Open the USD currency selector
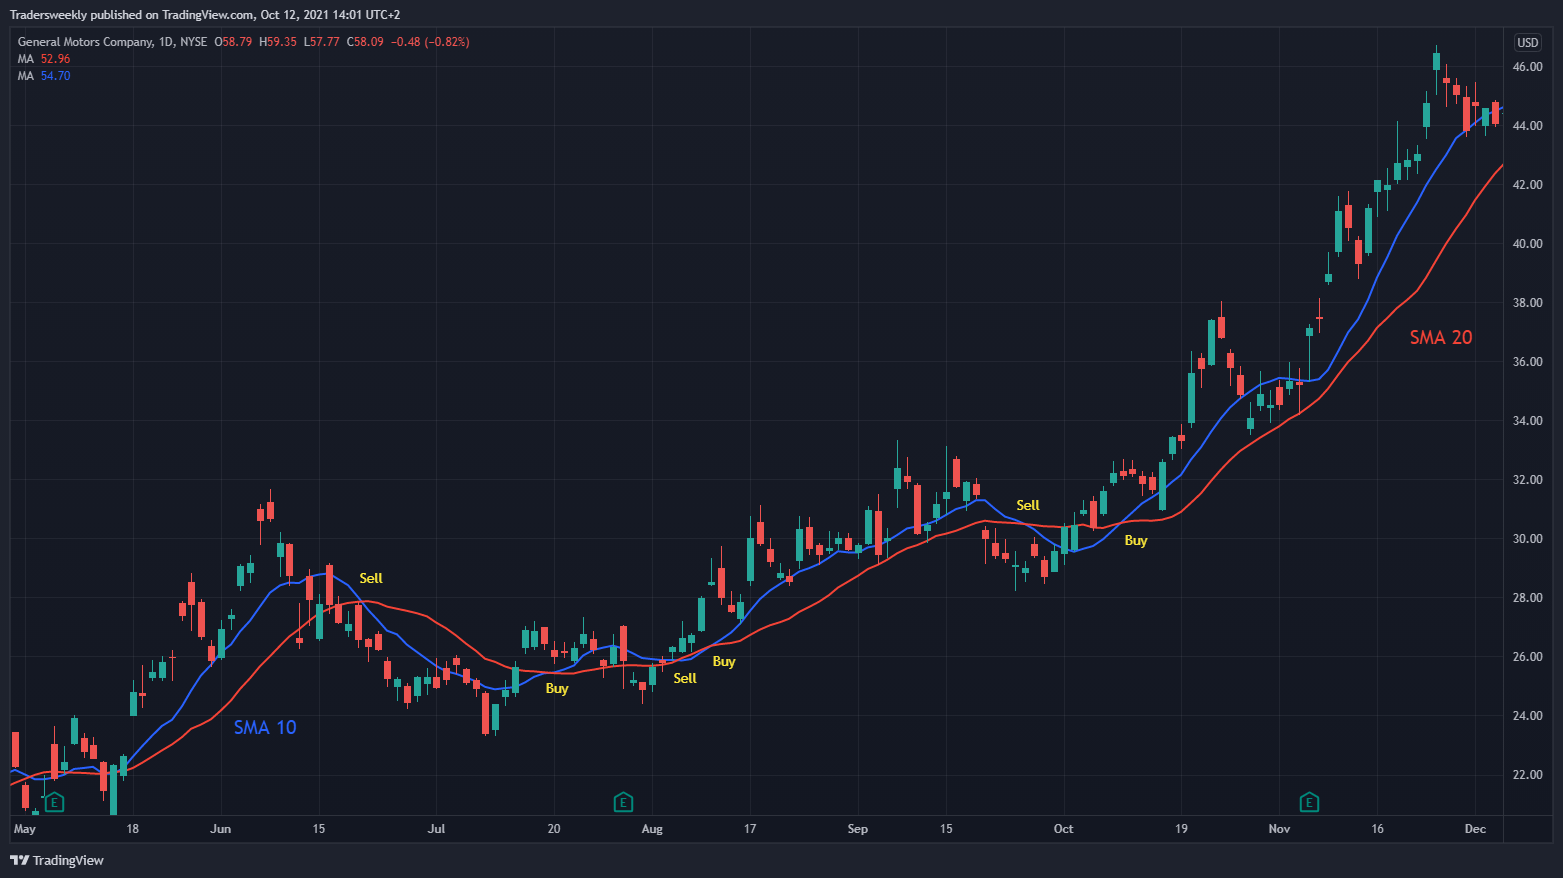Screen dimensions: 1563x878 tap(1528, 42)
